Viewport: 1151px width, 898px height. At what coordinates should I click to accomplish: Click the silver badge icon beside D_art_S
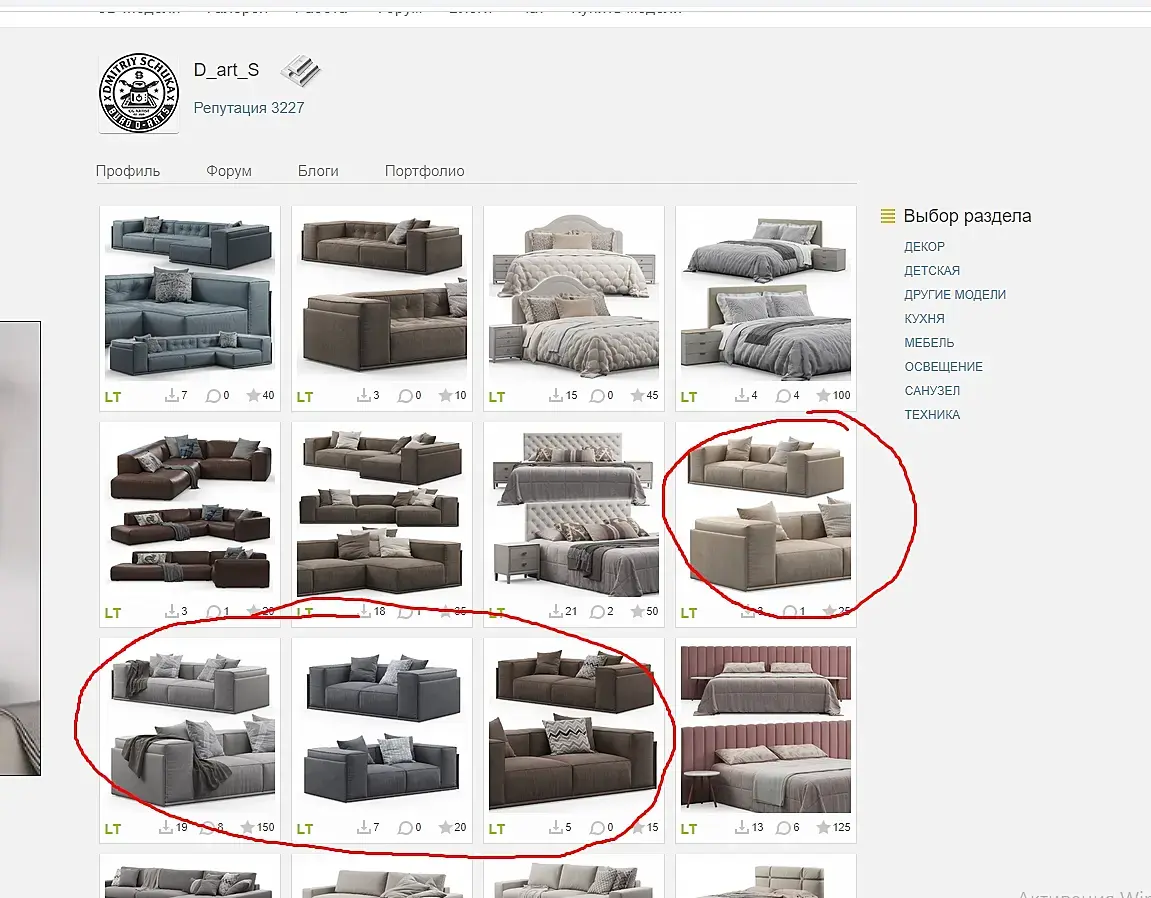coord(300,70)
